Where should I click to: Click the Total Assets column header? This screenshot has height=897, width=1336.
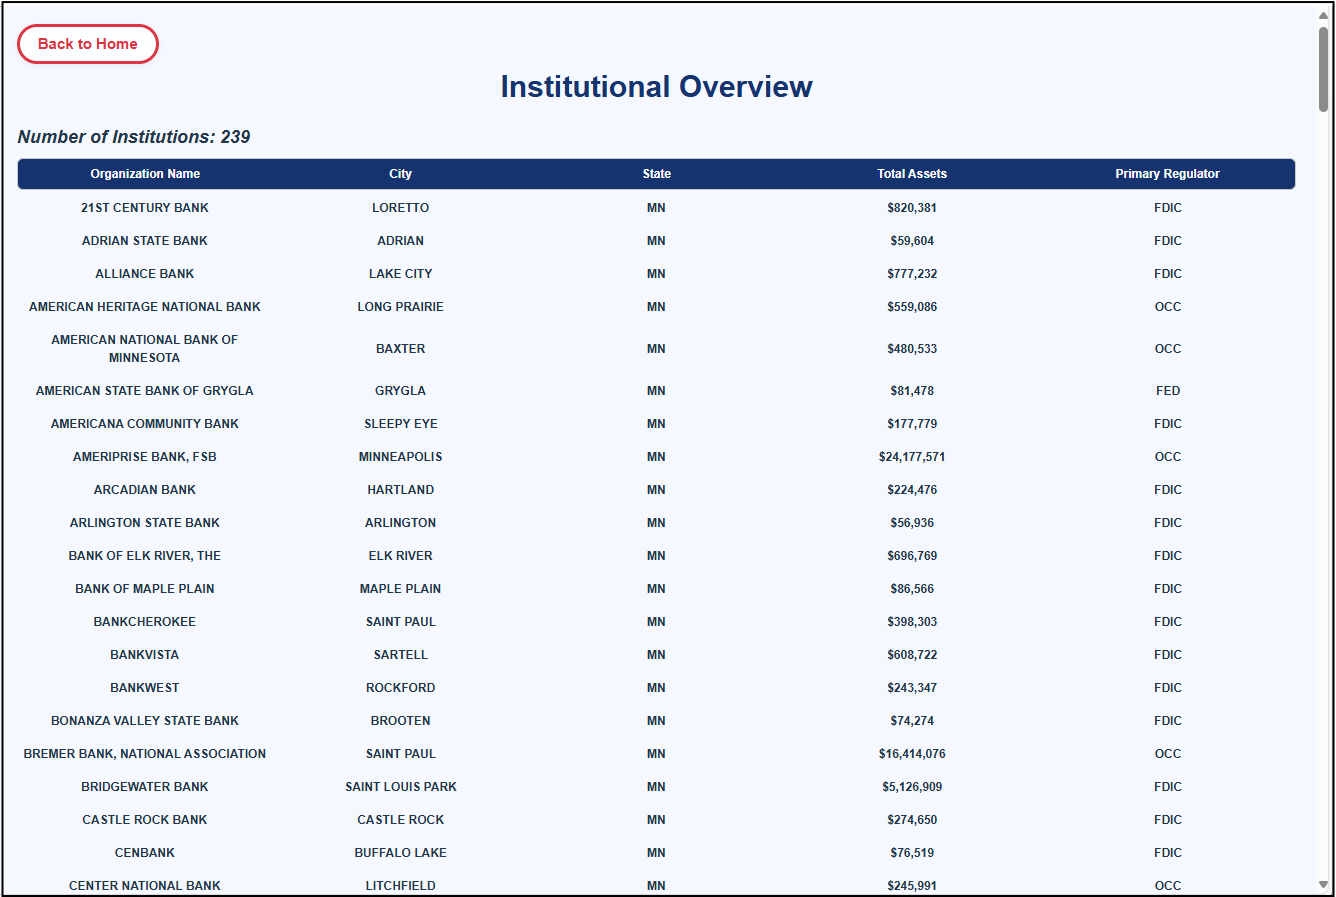[912, 174]
